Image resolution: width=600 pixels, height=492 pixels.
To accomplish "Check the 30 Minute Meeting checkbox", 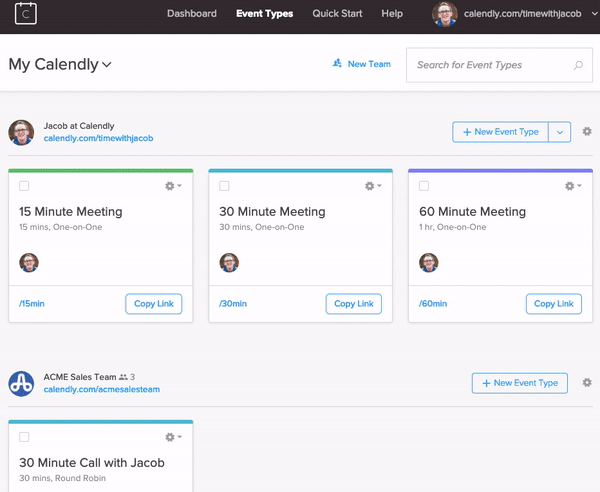I will click(x=224, y=186).
